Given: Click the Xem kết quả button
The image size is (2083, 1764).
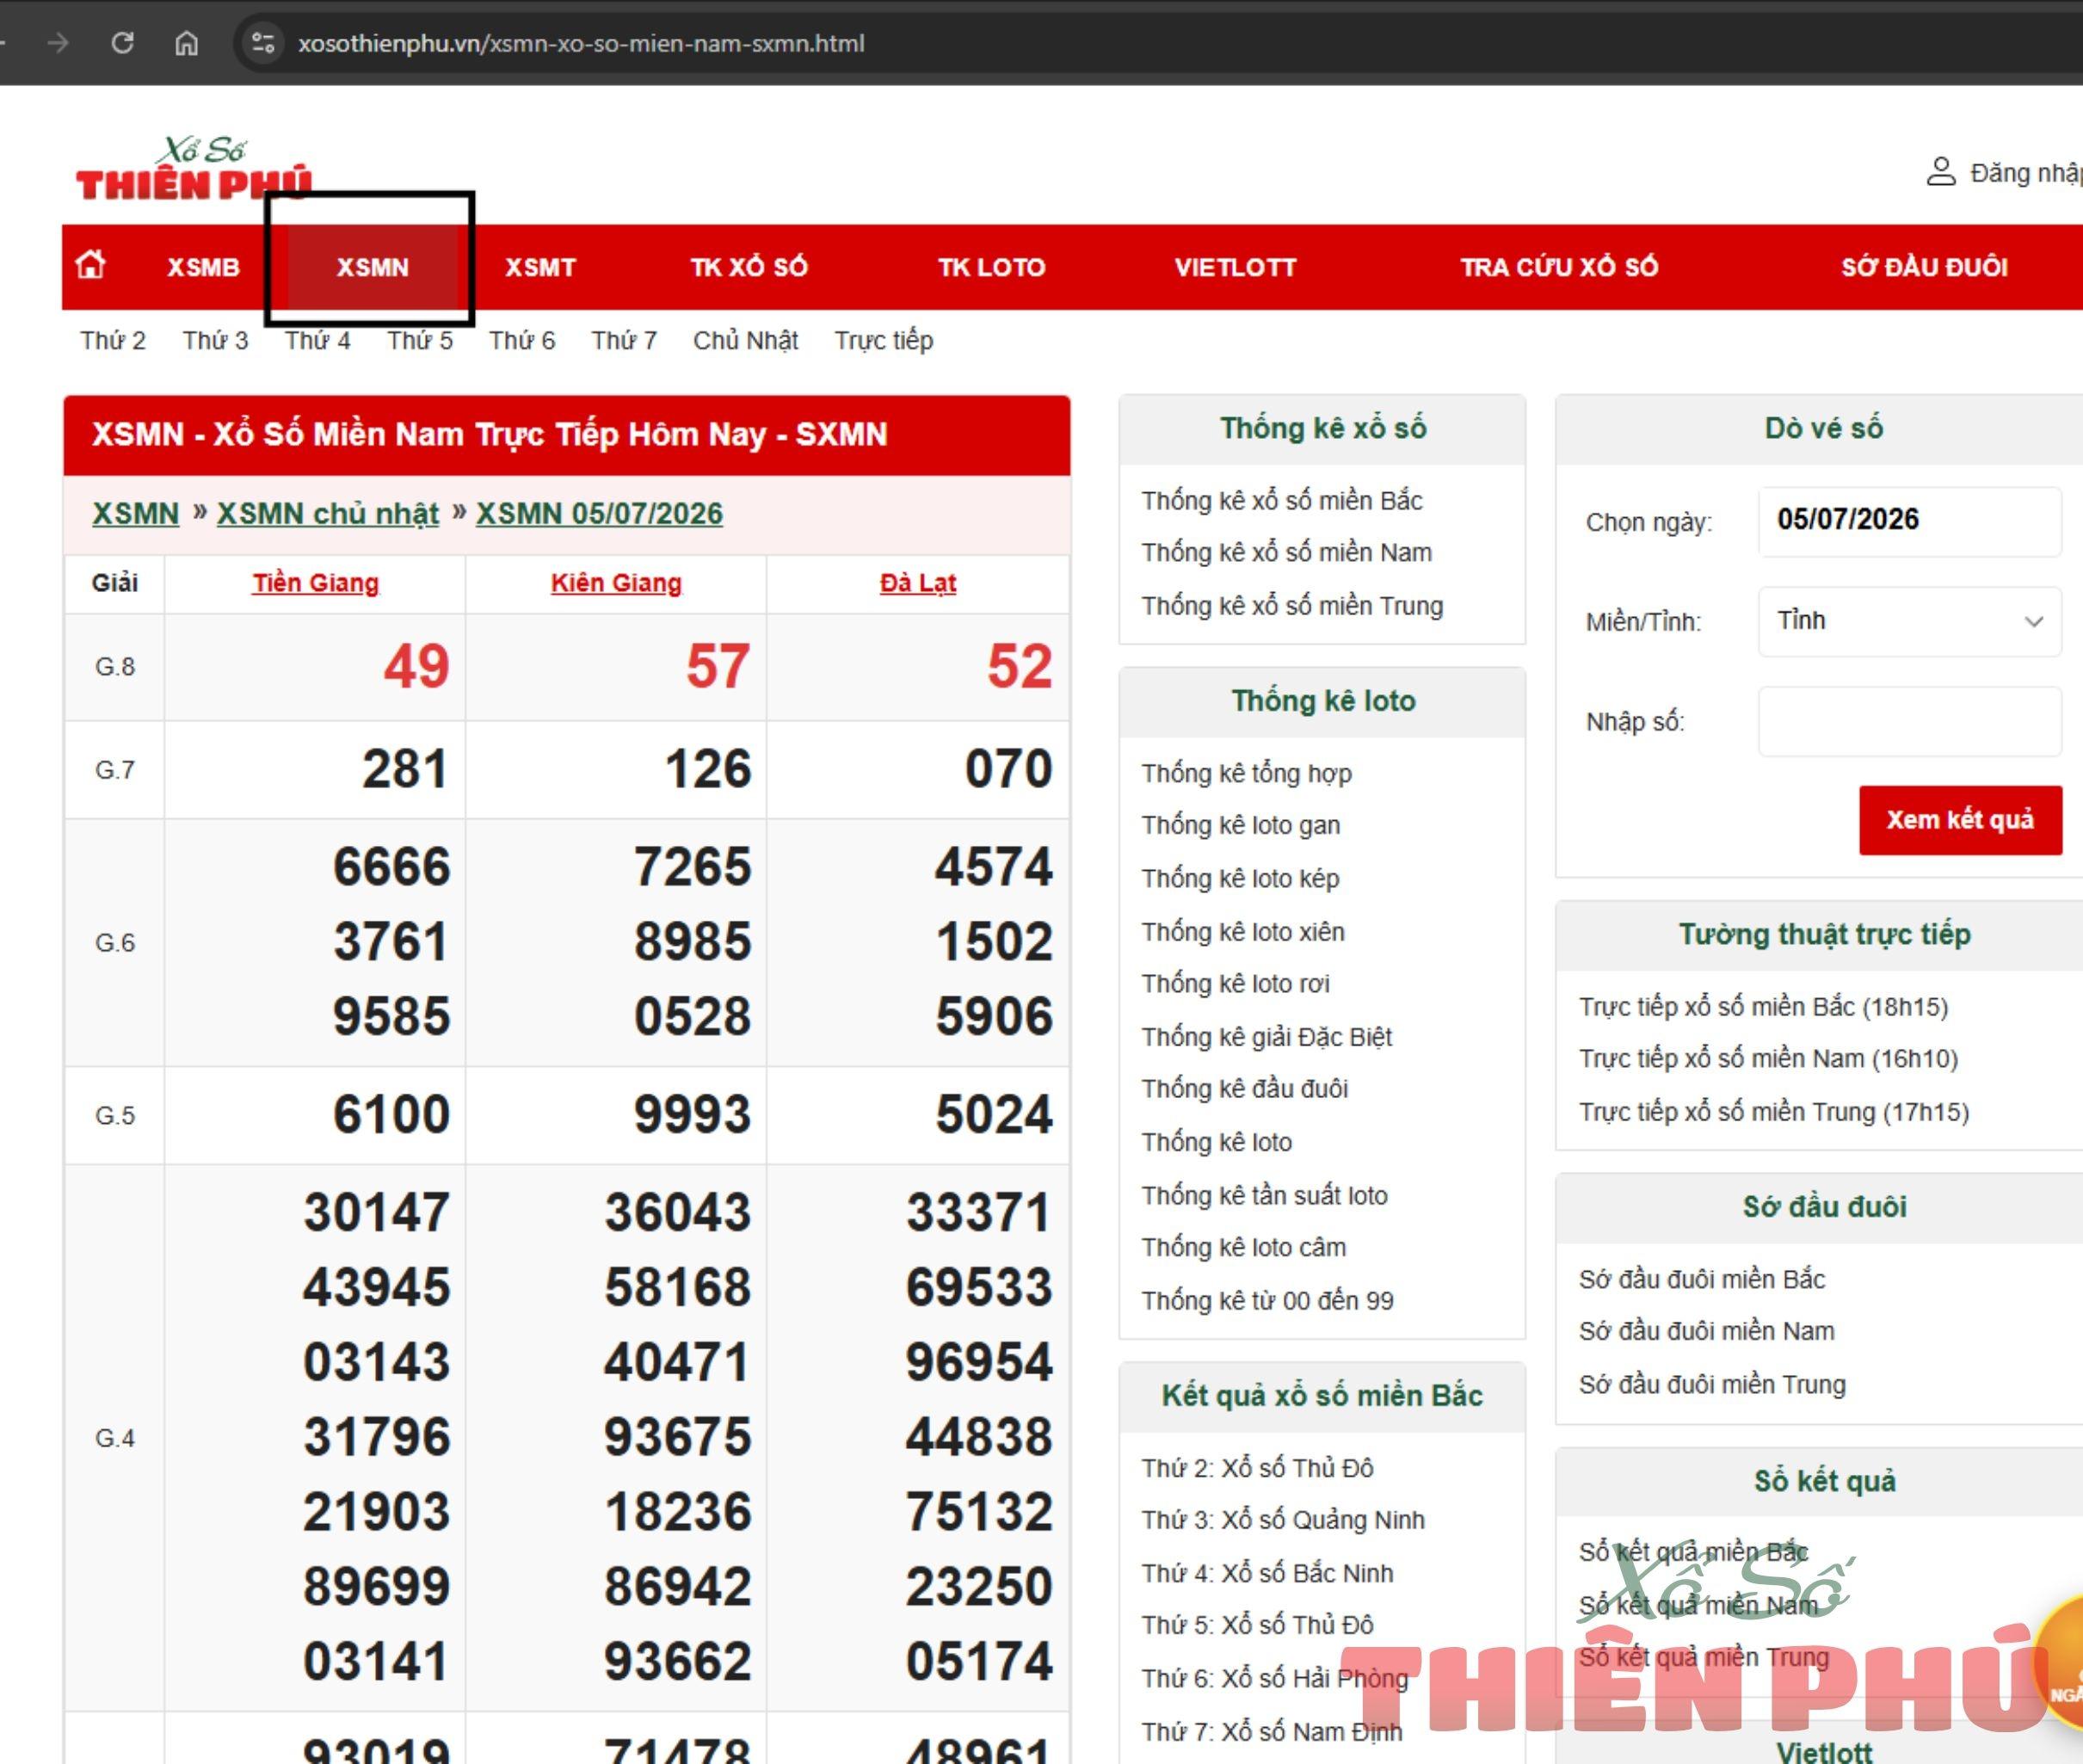Looking at the screenshot, I should click(x=1960, y=820).
